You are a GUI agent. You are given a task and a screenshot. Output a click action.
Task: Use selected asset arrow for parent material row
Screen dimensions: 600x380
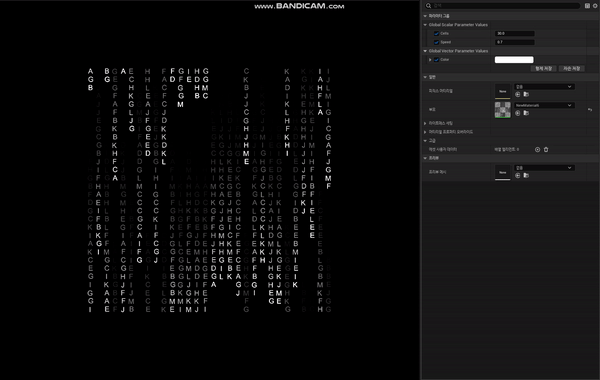[518, 113]
